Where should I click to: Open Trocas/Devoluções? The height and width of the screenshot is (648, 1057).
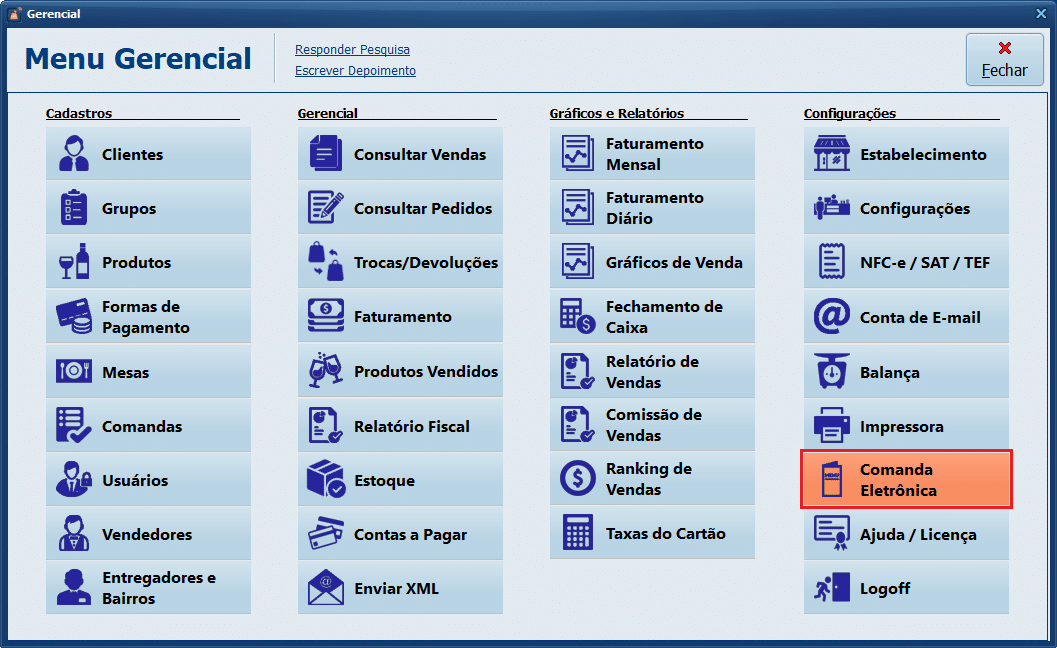pyautogui.click(x=400, y=263)
